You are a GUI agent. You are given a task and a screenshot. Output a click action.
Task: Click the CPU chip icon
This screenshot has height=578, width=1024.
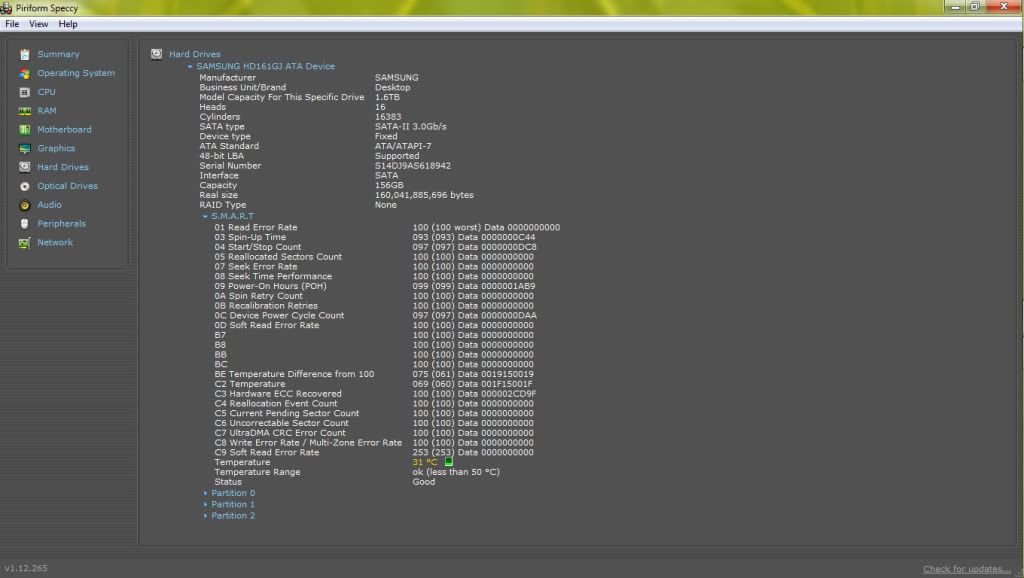pos(25,93)
